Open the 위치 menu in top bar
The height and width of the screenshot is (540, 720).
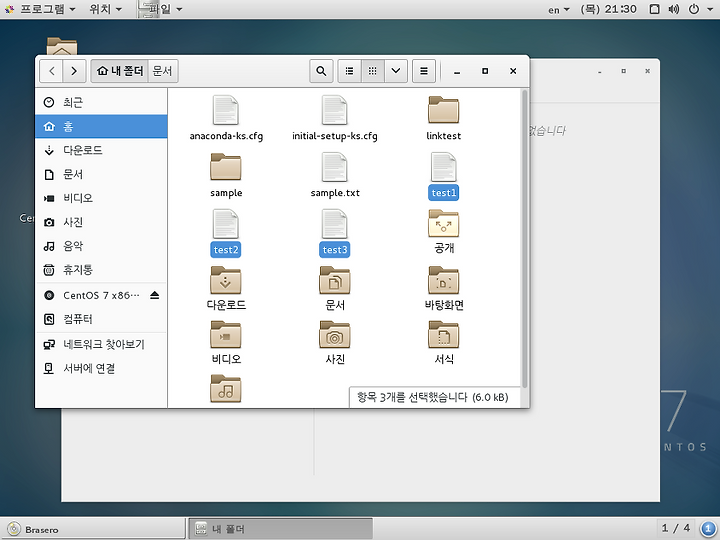pos(105,9)
